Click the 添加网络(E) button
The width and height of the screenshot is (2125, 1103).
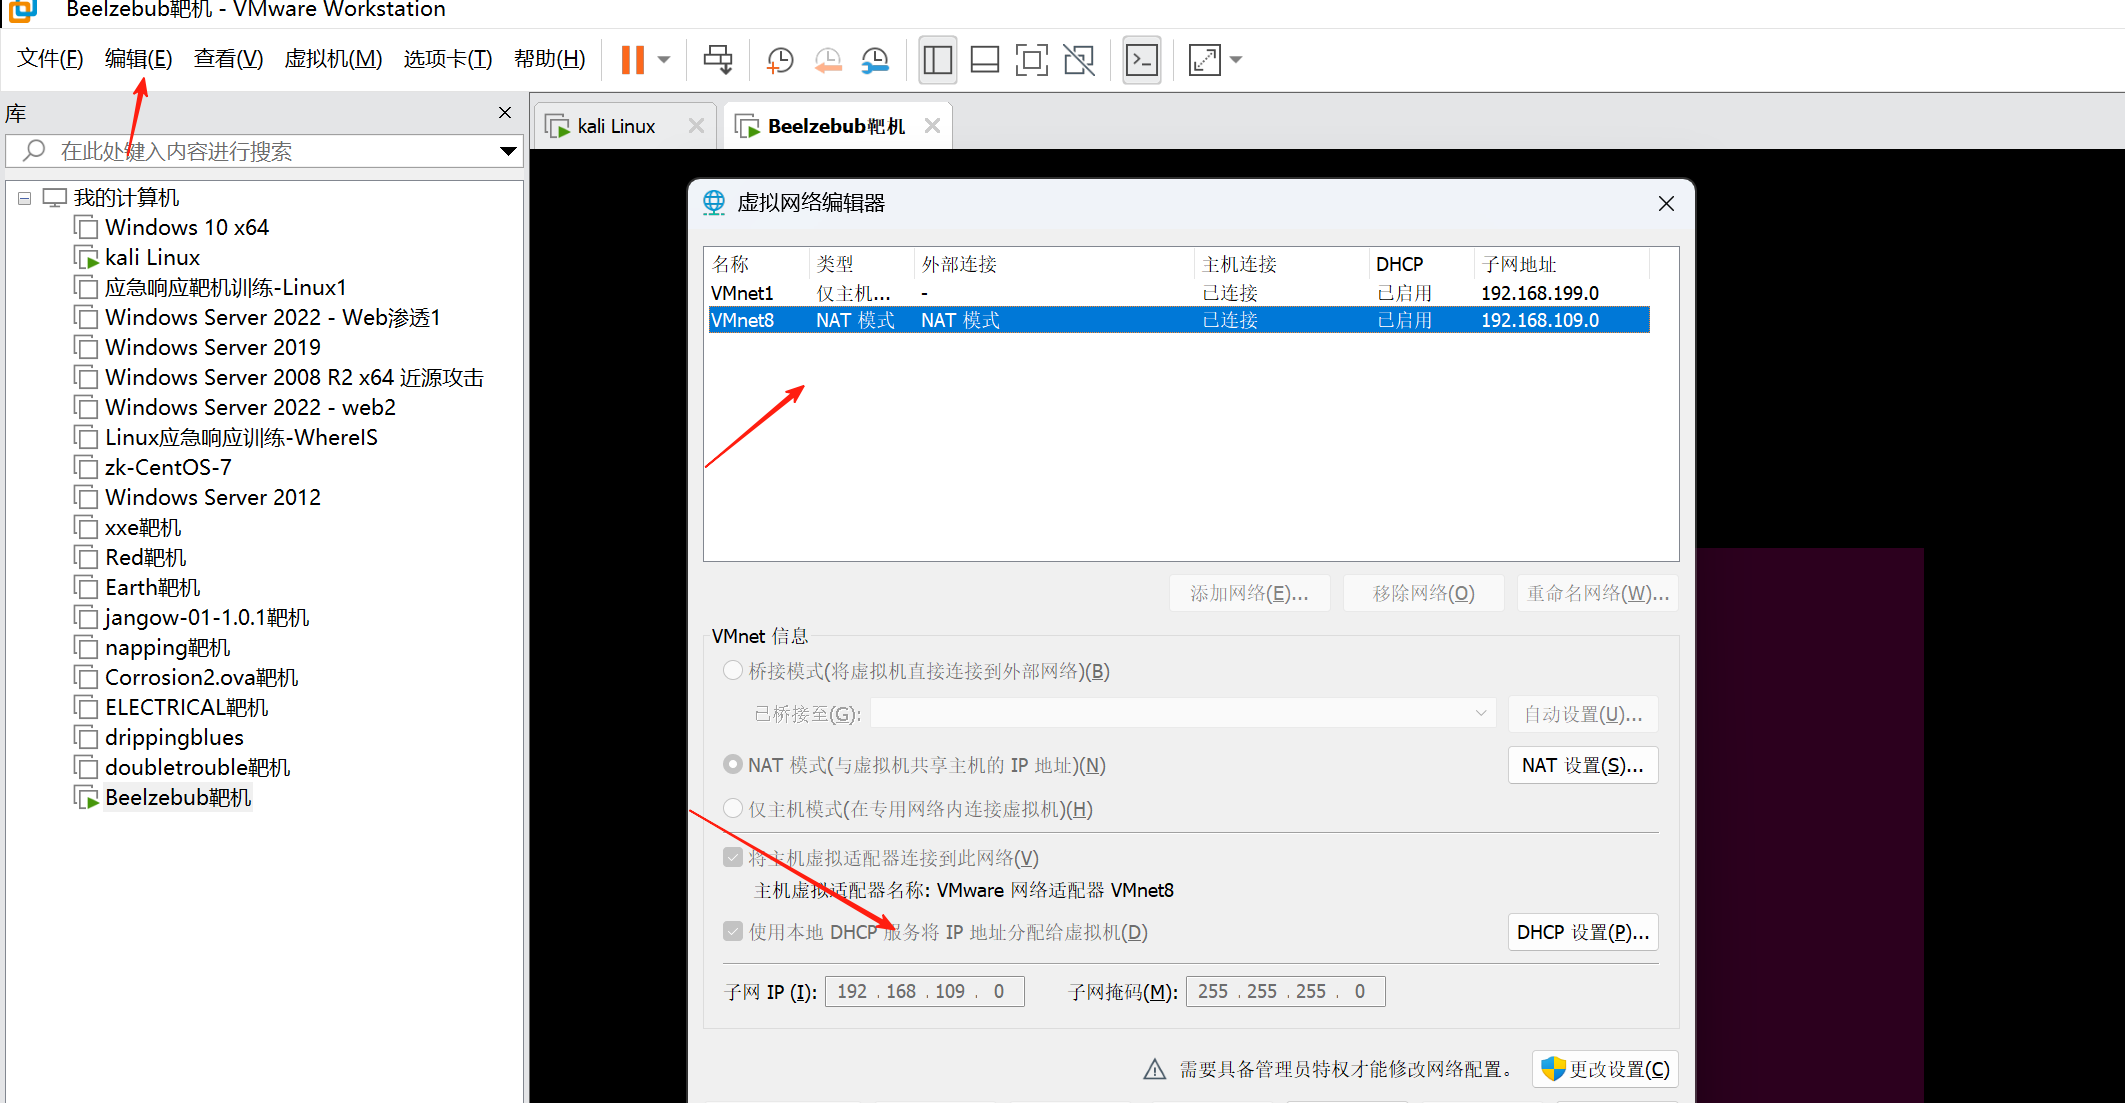(x=1249, y=593)
